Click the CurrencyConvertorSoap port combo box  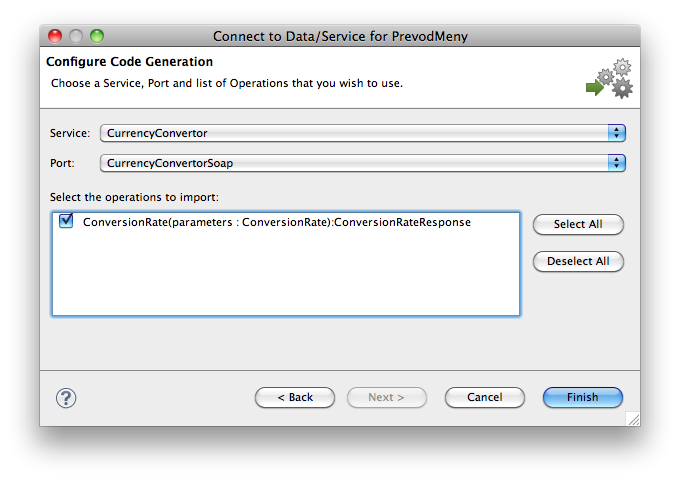coord(363,163)
